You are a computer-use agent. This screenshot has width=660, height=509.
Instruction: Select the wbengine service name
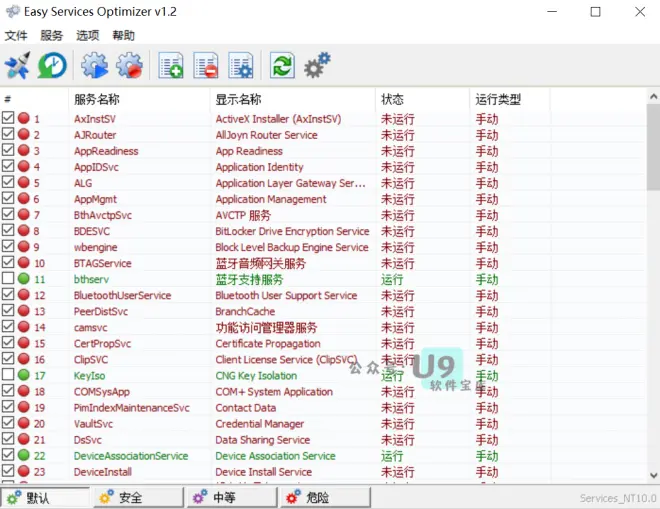(96, 247)
